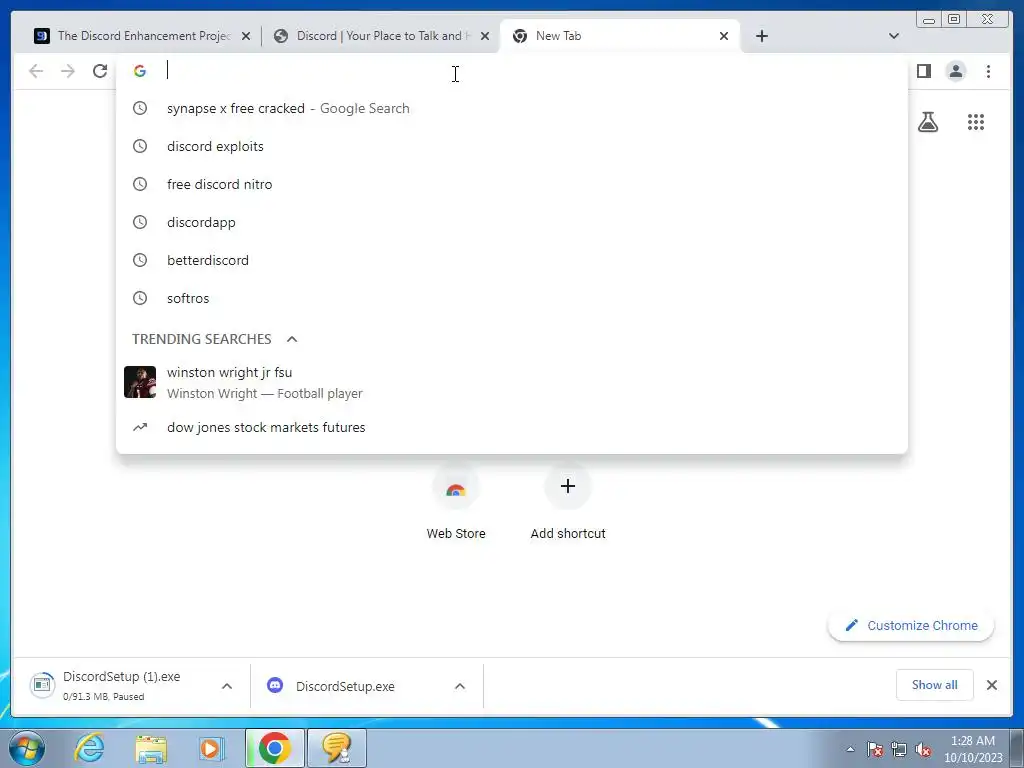Open the Google apps grid
The height and width of the screenshot is (768, 1024).
point(976,122)
